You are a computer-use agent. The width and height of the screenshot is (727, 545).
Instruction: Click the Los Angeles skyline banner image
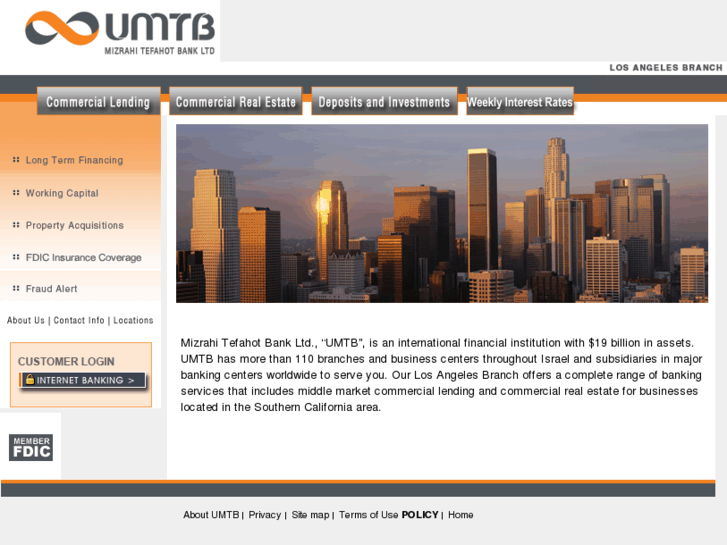[442, 213]
